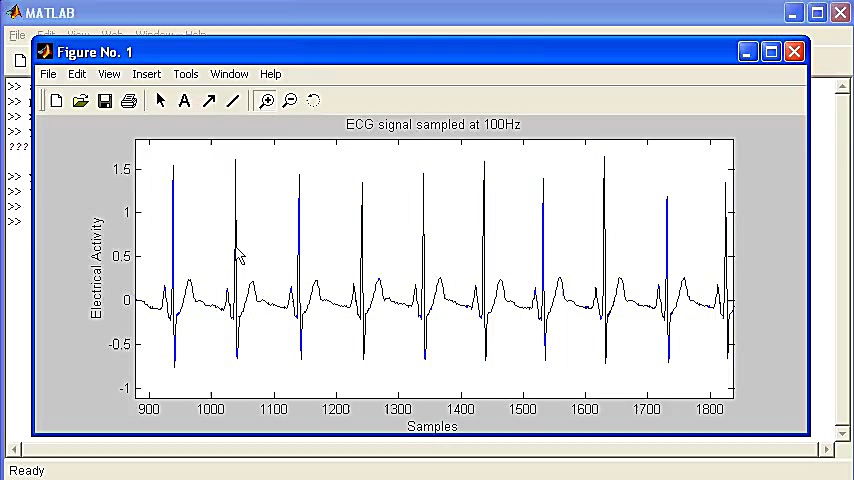
Task: Click the '???' error line in command window
Action: click(19, 147)
